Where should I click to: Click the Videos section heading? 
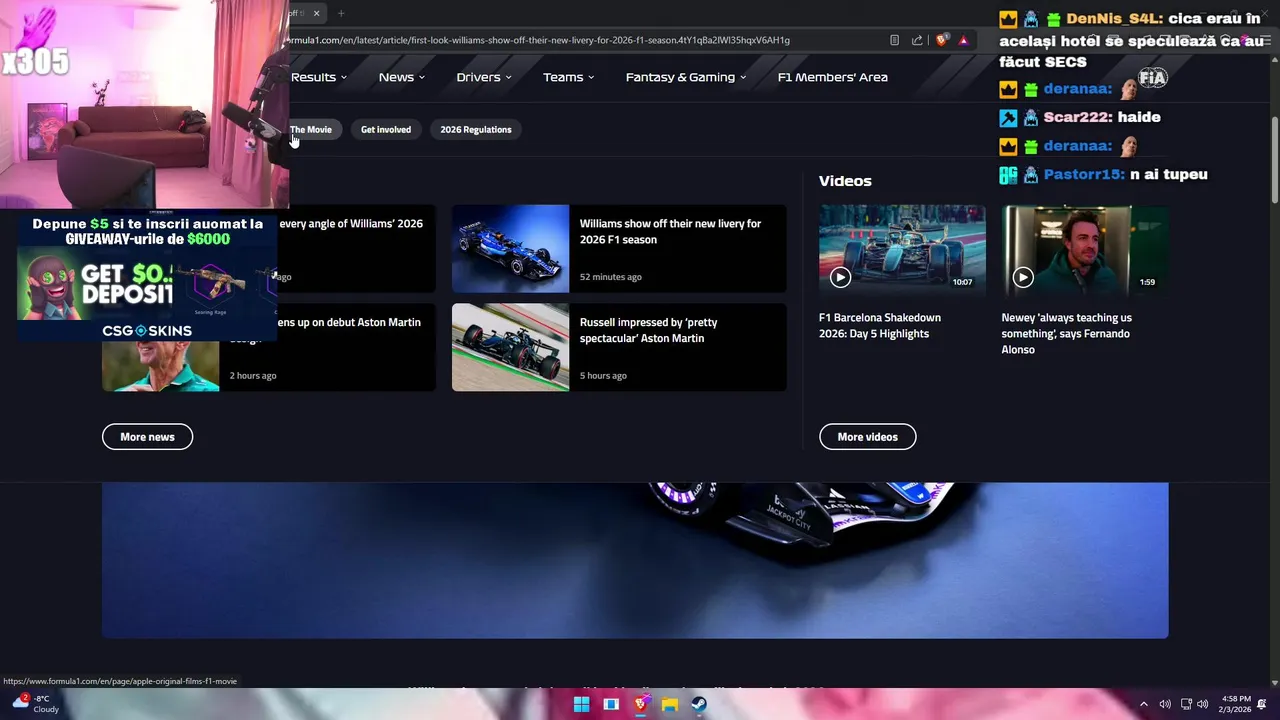(845, 181)
